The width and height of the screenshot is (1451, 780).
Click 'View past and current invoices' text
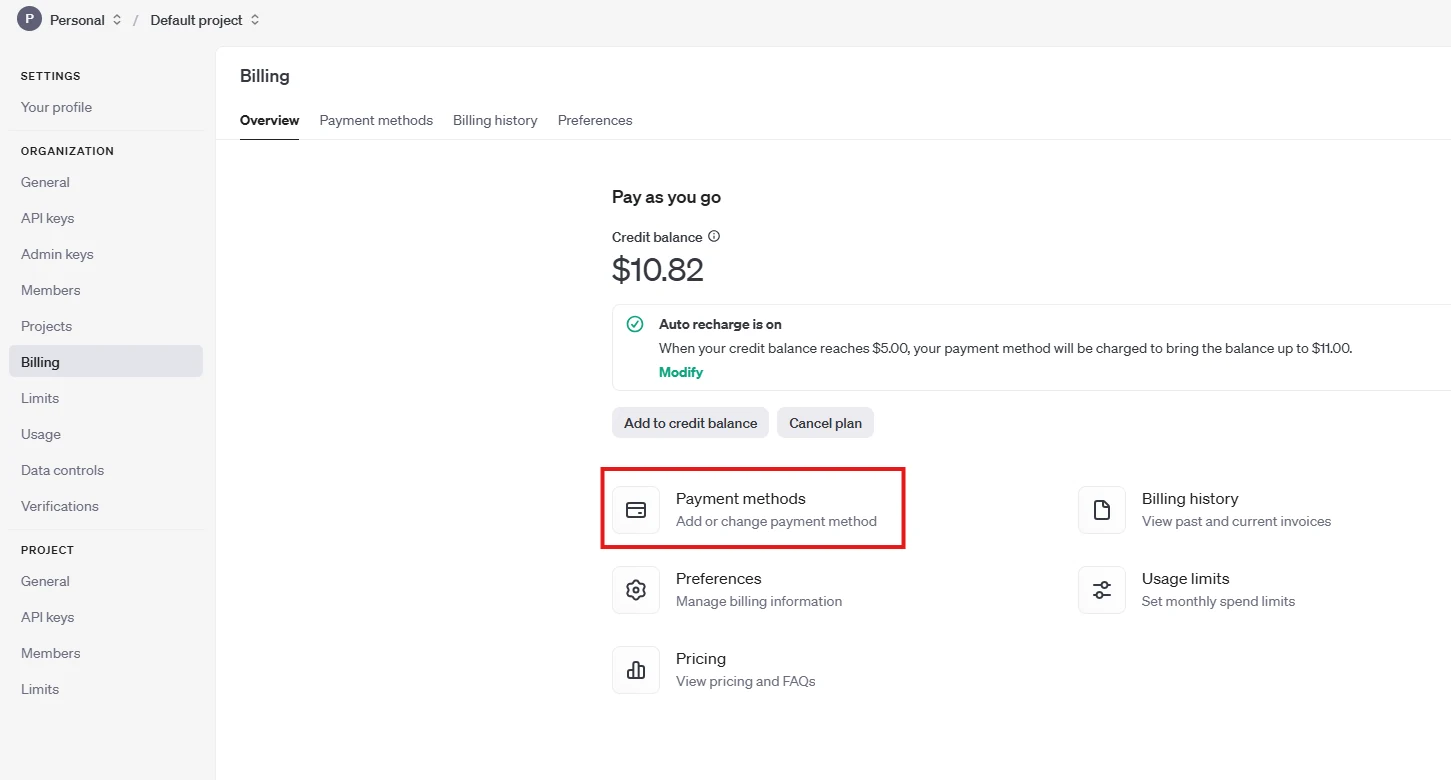pos(1236,521)
